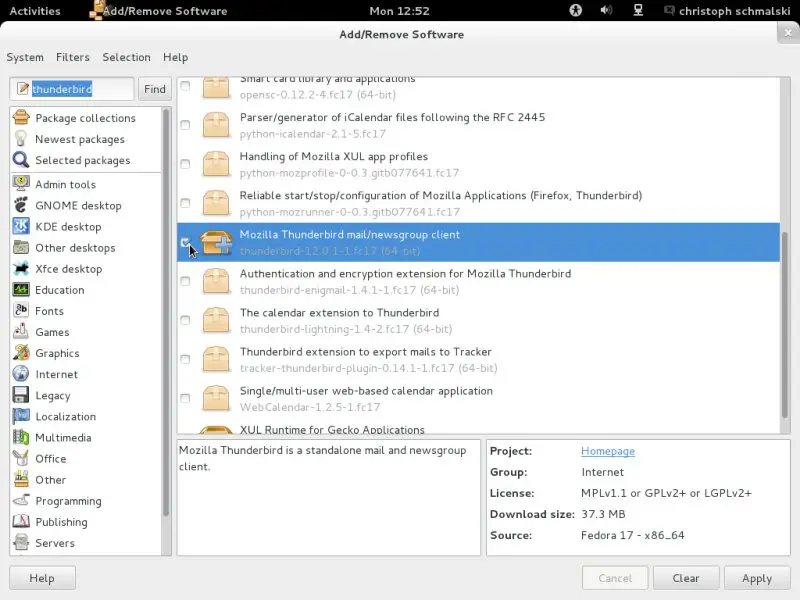
Task: Open the christoph schmalski user menu
Action: click(x=728, y=11)
